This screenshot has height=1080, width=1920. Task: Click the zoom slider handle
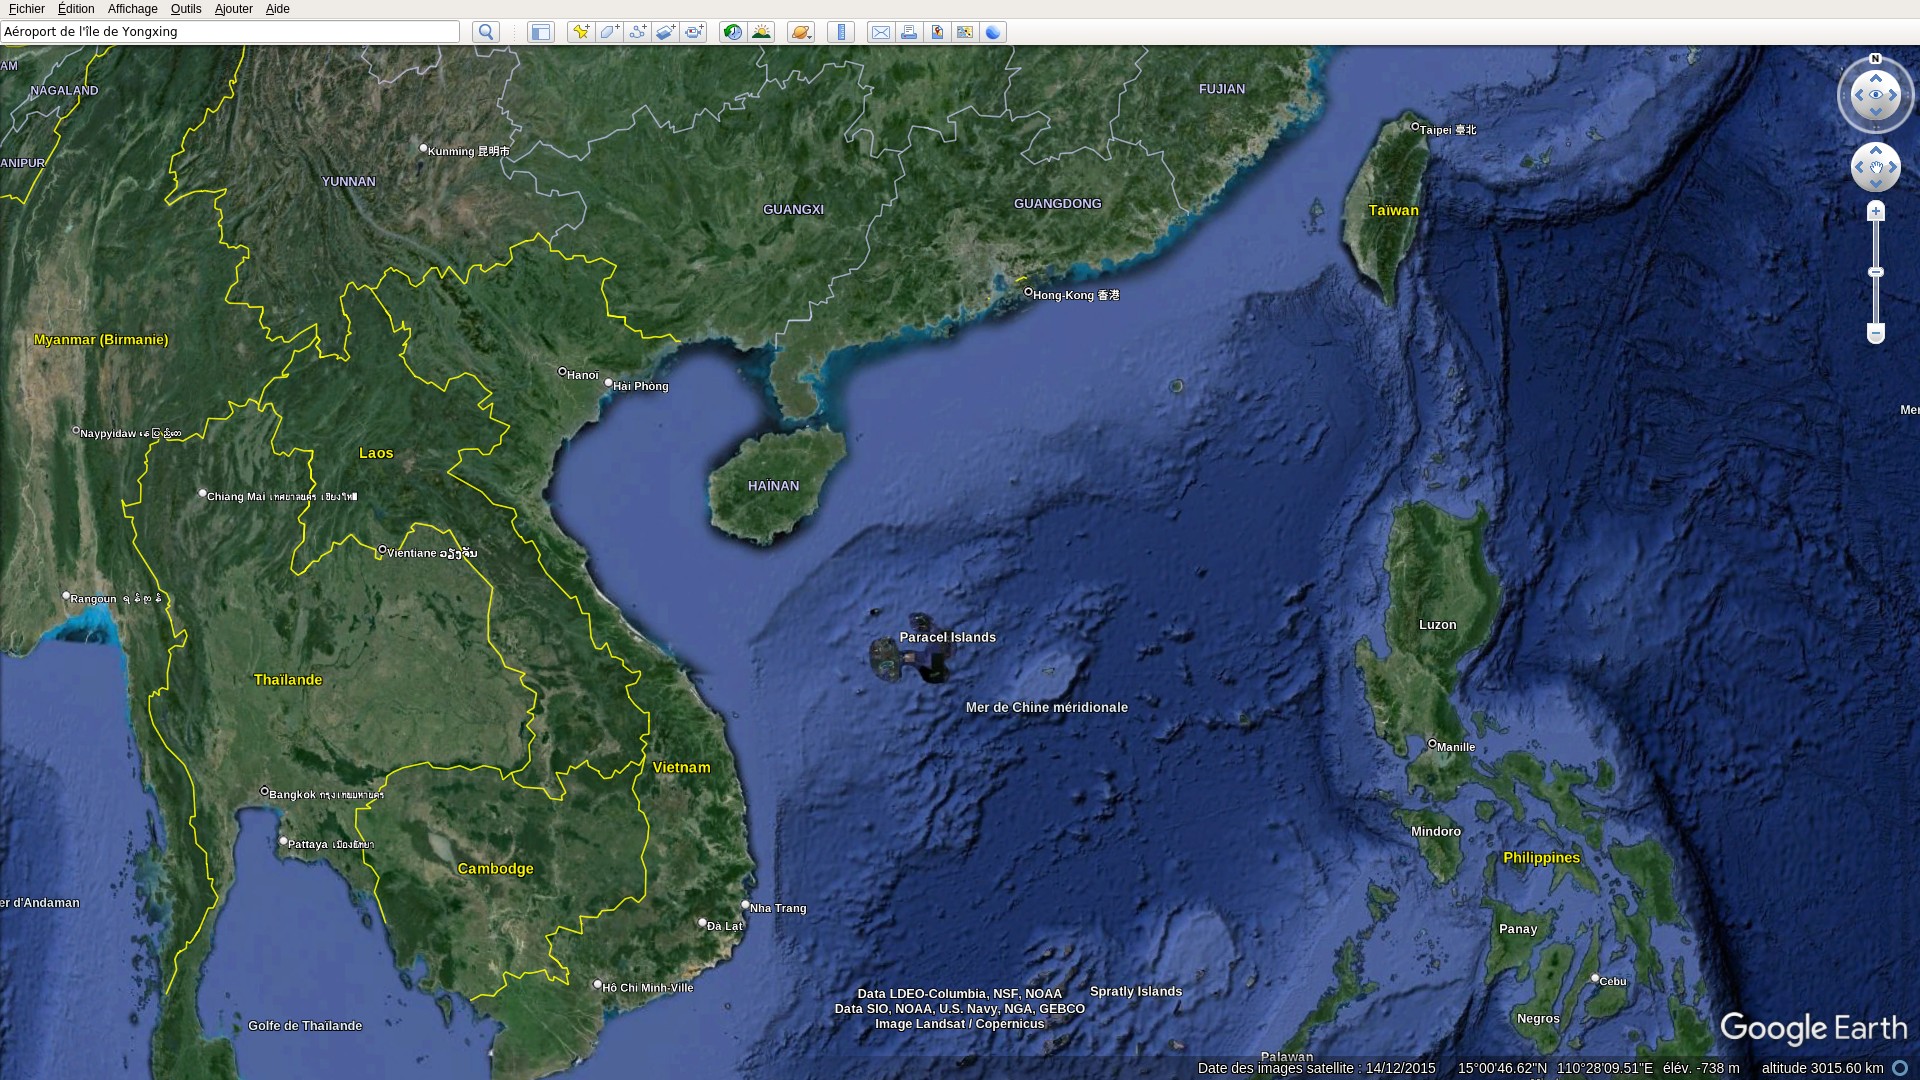pyautogui.click(x=1876, y=272)
